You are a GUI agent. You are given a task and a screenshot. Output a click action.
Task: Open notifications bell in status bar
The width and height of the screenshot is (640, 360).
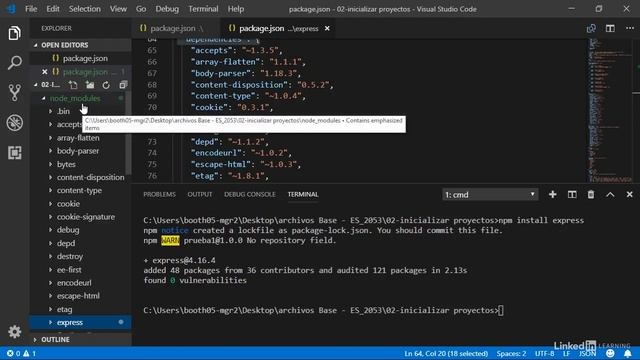[x=628, y=353]
